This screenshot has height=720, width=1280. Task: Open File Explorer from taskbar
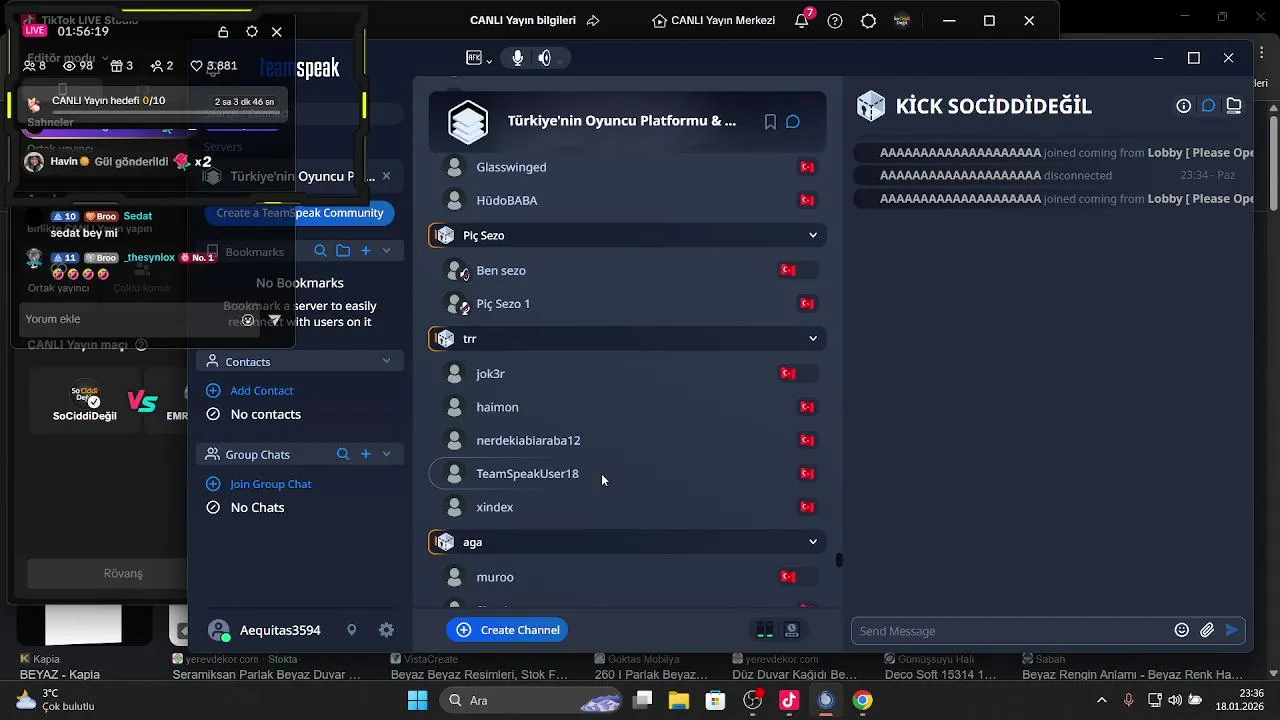pyautogui.click(x=679, y=700)
